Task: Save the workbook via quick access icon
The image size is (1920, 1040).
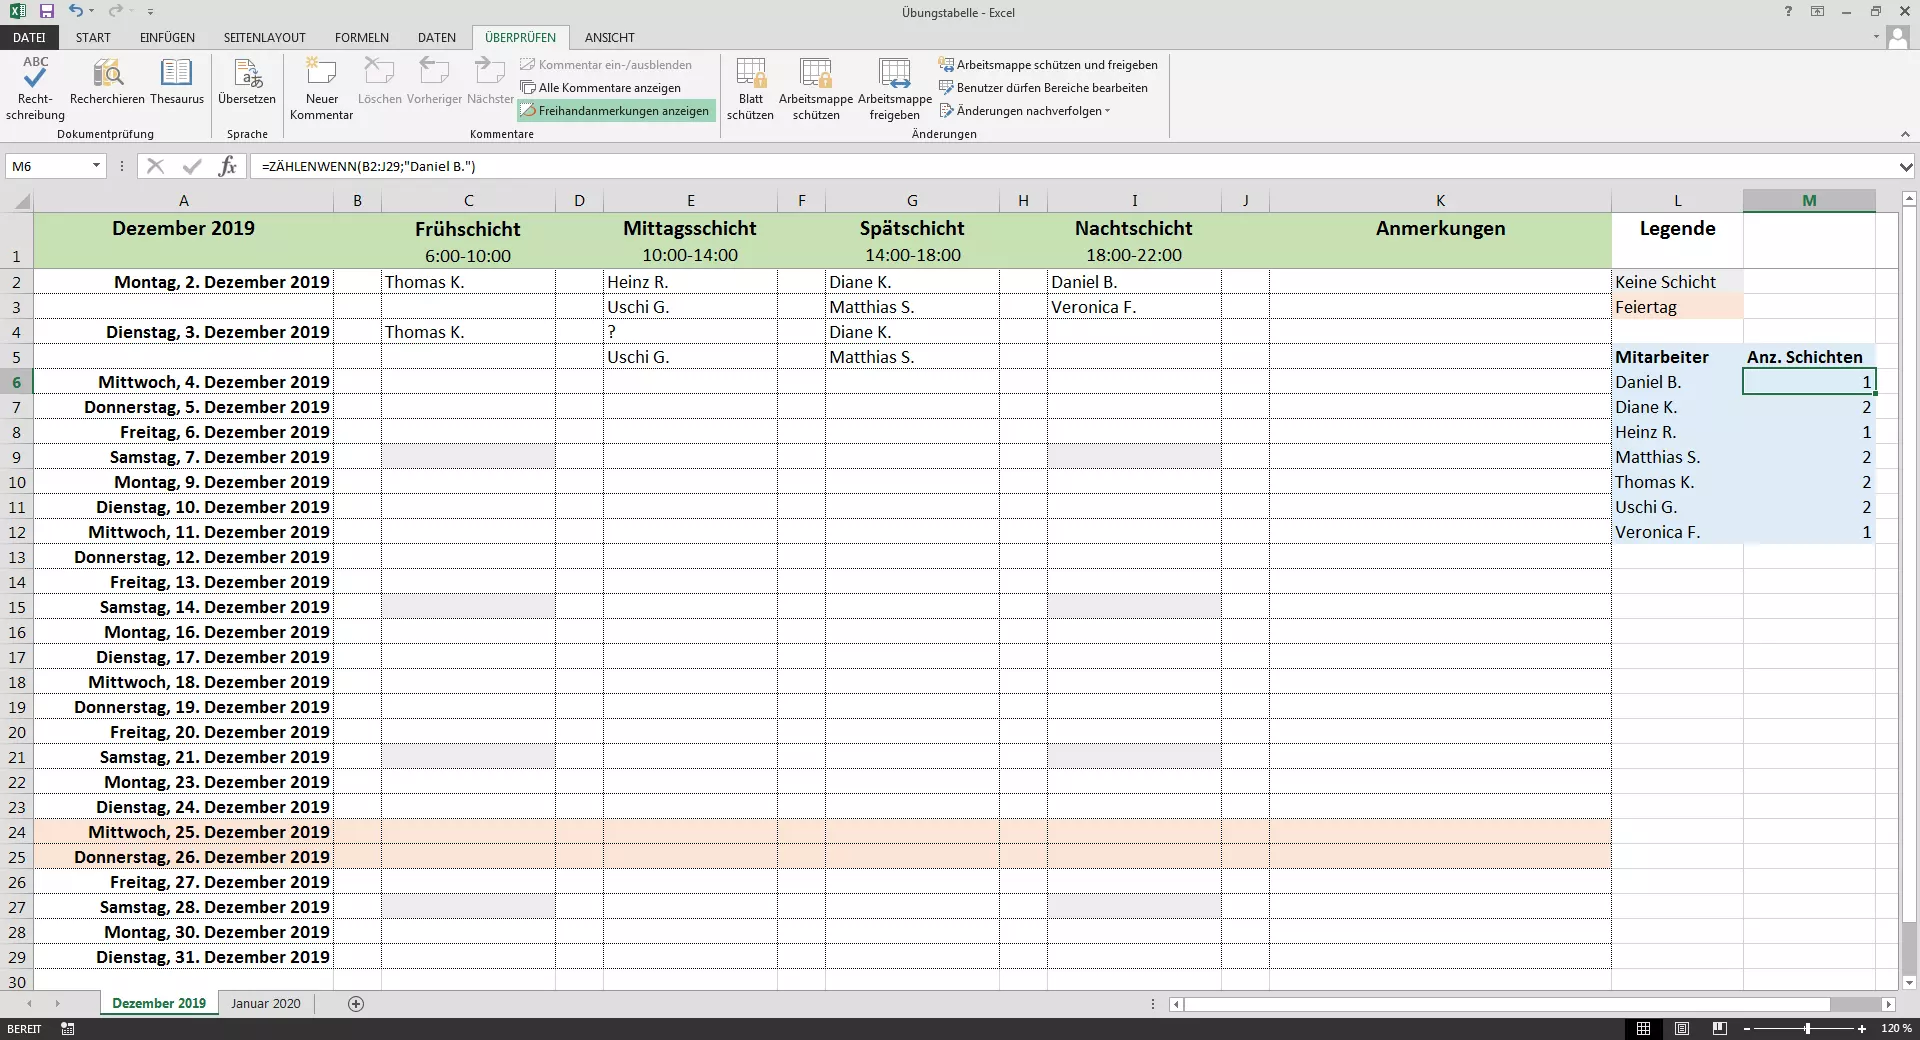Action: click(46, 11)
